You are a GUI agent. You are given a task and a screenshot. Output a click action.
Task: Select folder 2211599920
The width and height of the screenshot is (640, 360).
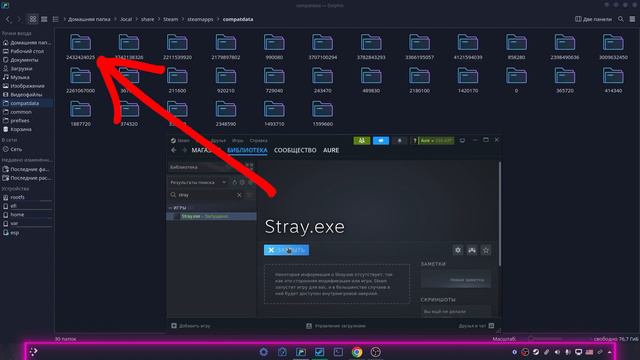pos(177,47)
